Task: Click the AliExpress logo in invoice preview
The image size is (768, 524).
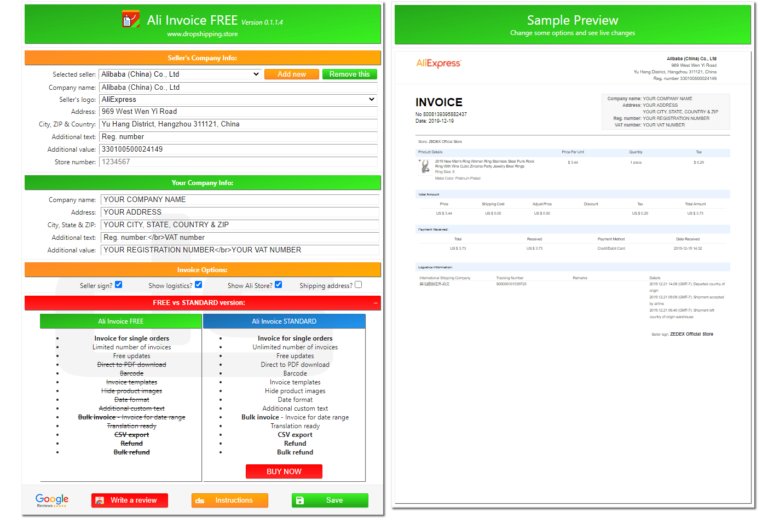Action: [438, 63]
